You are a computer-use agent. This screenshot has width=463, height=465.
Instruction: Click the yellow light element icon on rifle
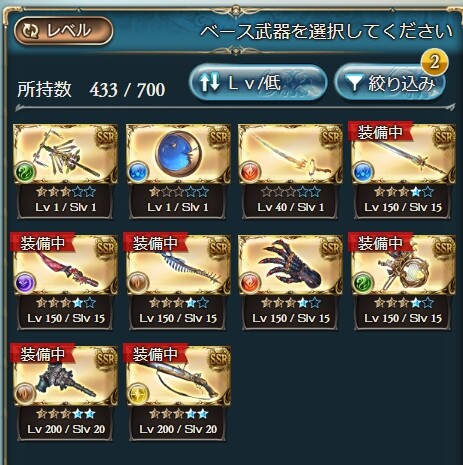(x=138, y=394)
